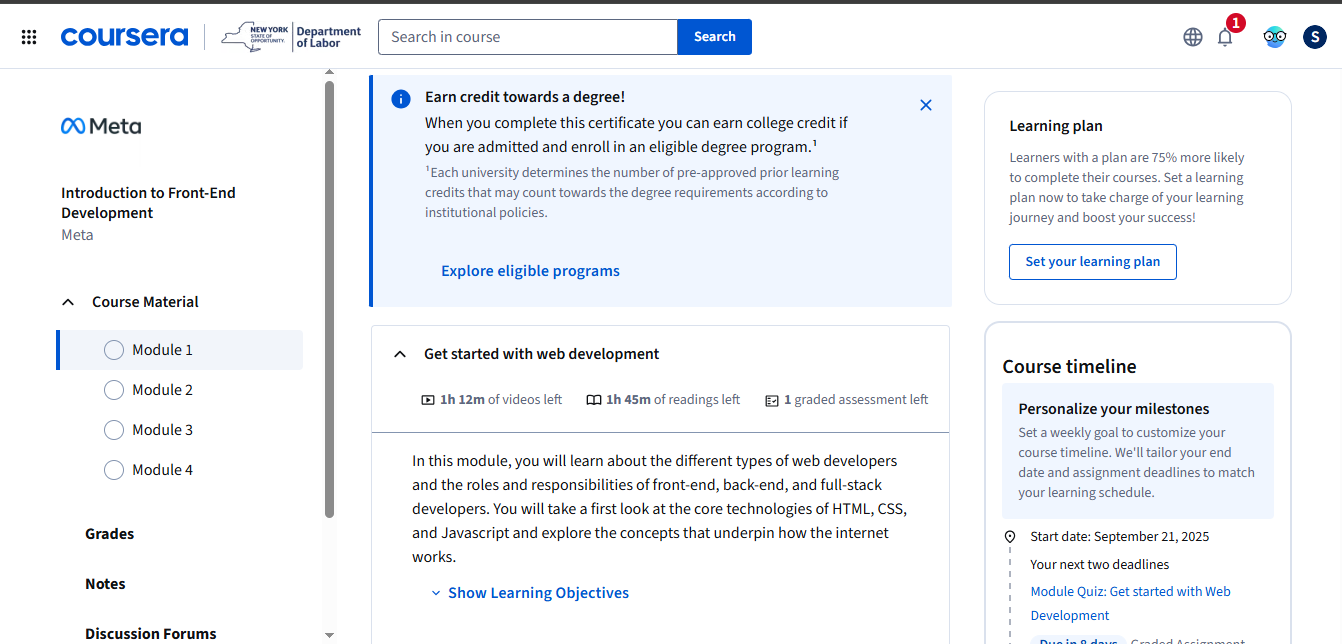Screen dimensions: 1342x644
Task: Select Module 2 in course material
Action: coord(162,390)
